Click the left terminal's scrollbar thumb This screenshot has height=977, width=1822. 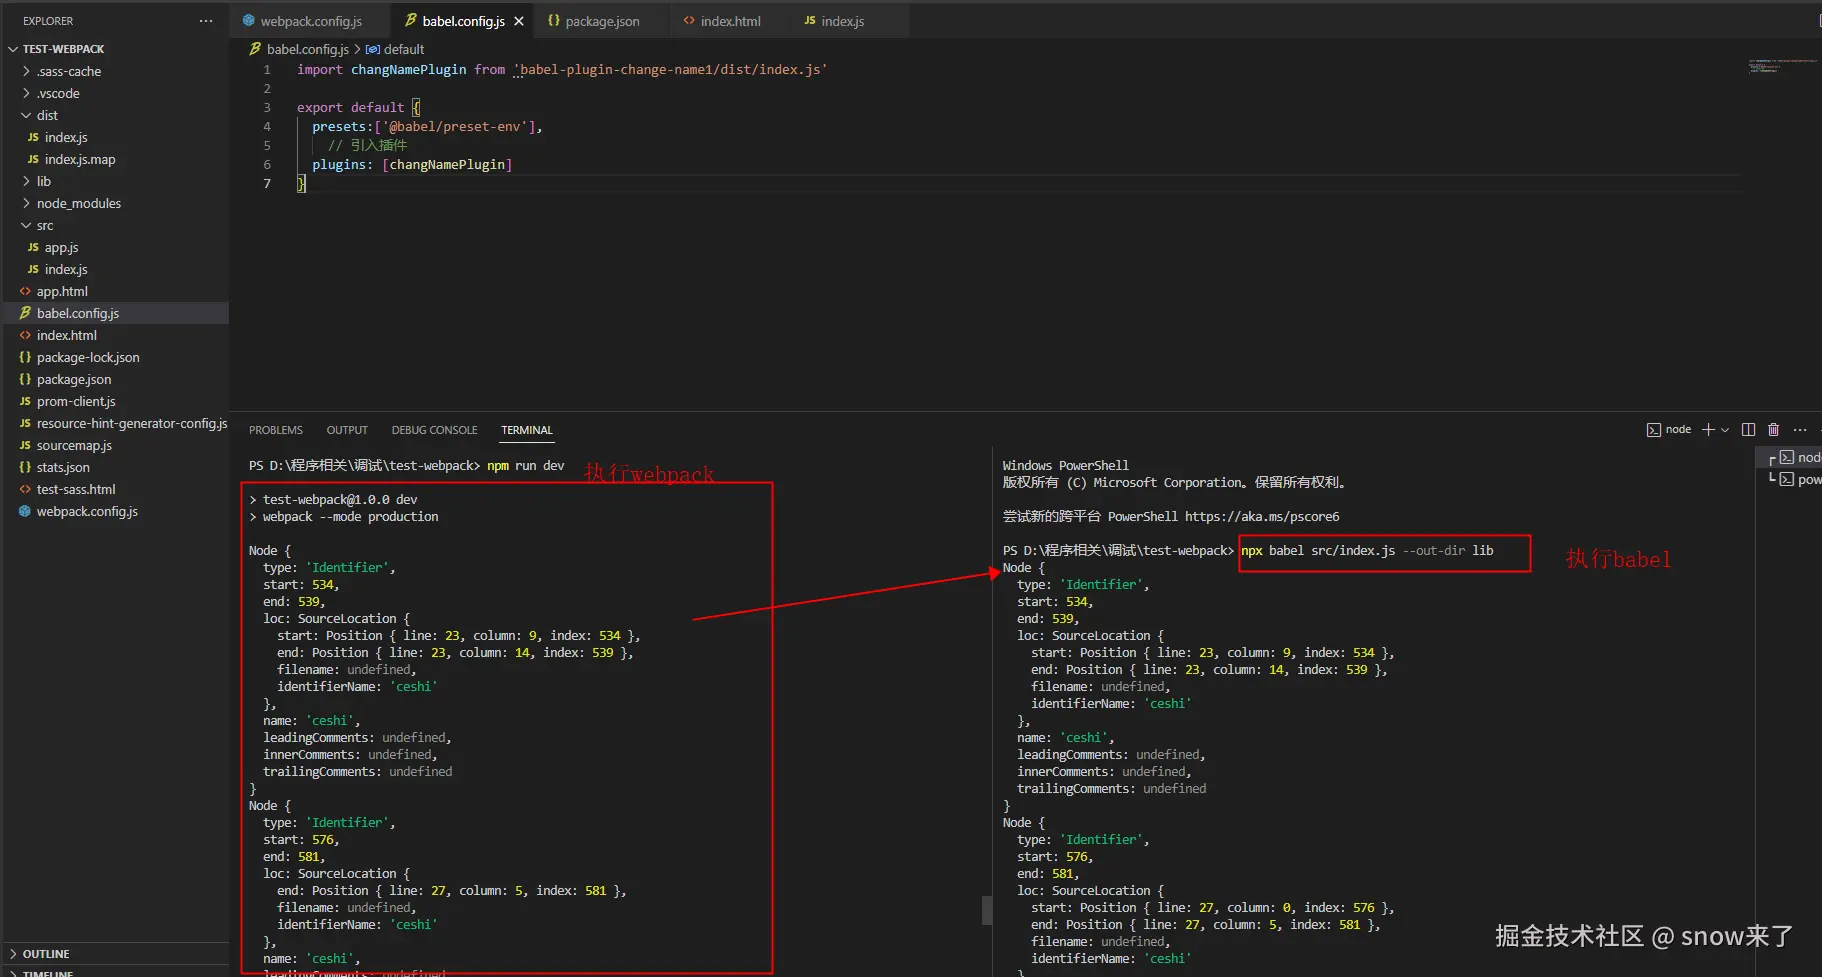[x=987, y=909]
